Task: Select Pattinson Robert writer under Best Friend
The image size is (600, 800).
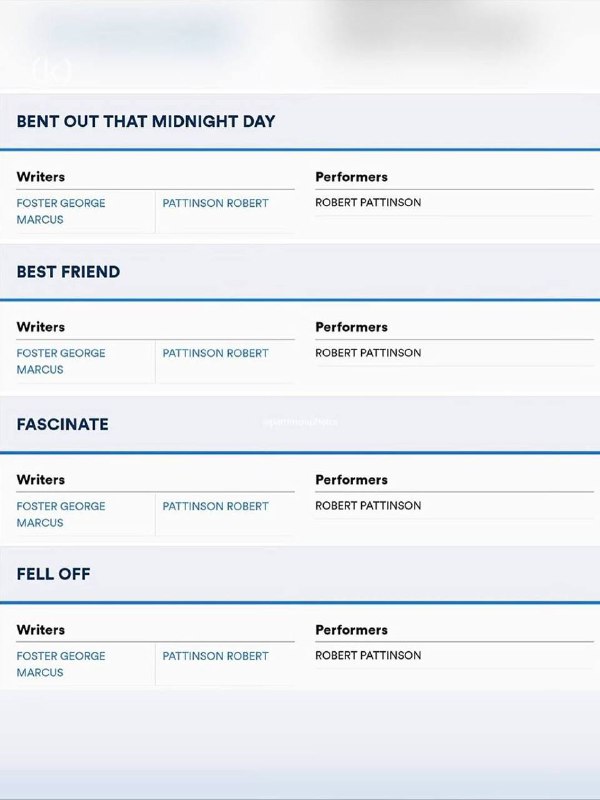Action: pos(215,353)
